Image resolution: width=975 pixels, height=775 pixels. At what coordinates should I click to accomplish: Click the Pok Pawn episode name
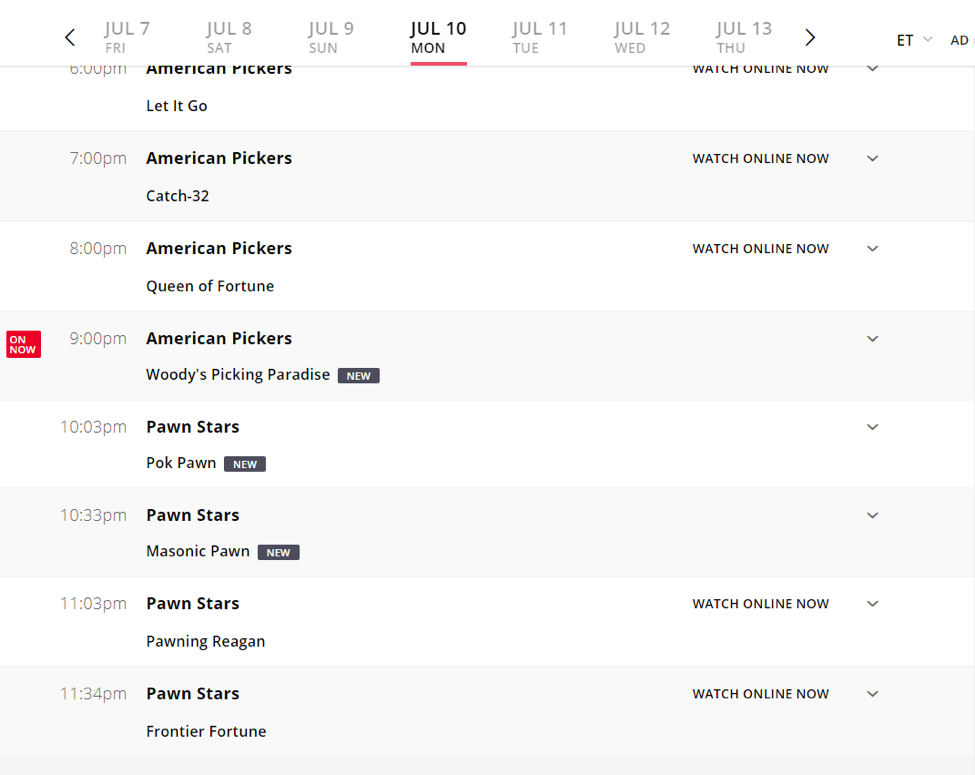181,463
